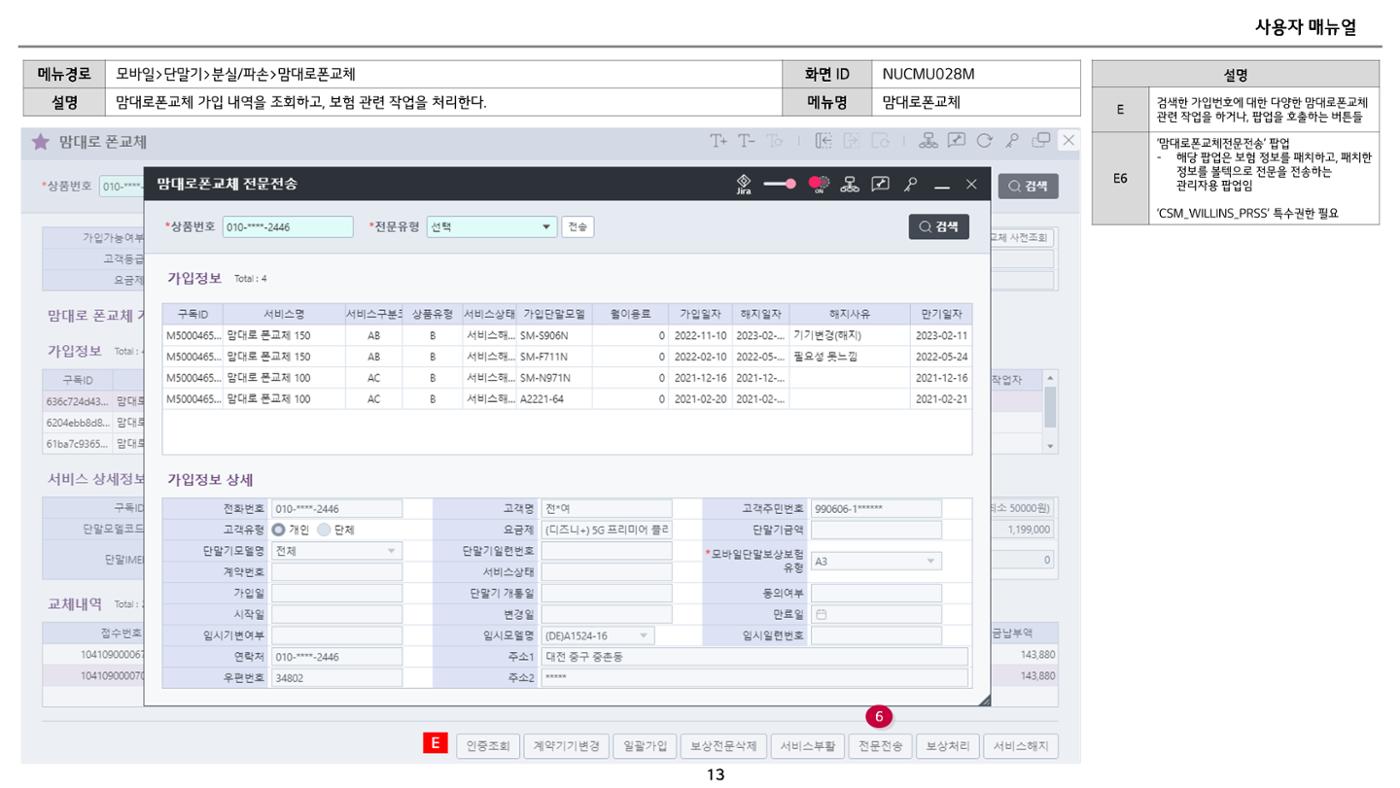Viewport: 1400px width, 788px height.
Task: Click the 우편번호 field showing 34802
Action: pos(336,677)
